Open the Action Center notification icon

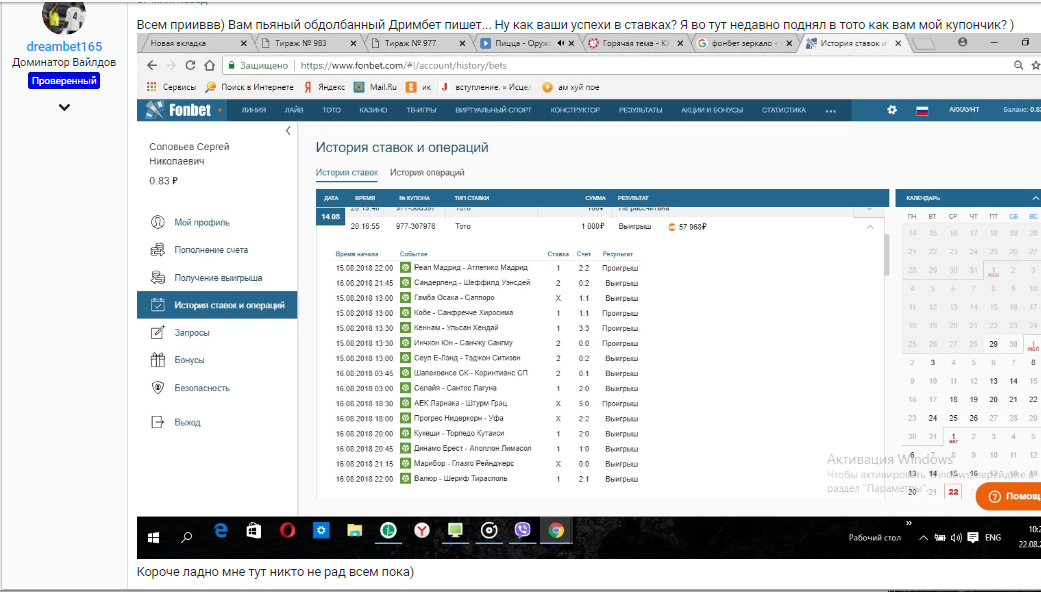(973, 538)
